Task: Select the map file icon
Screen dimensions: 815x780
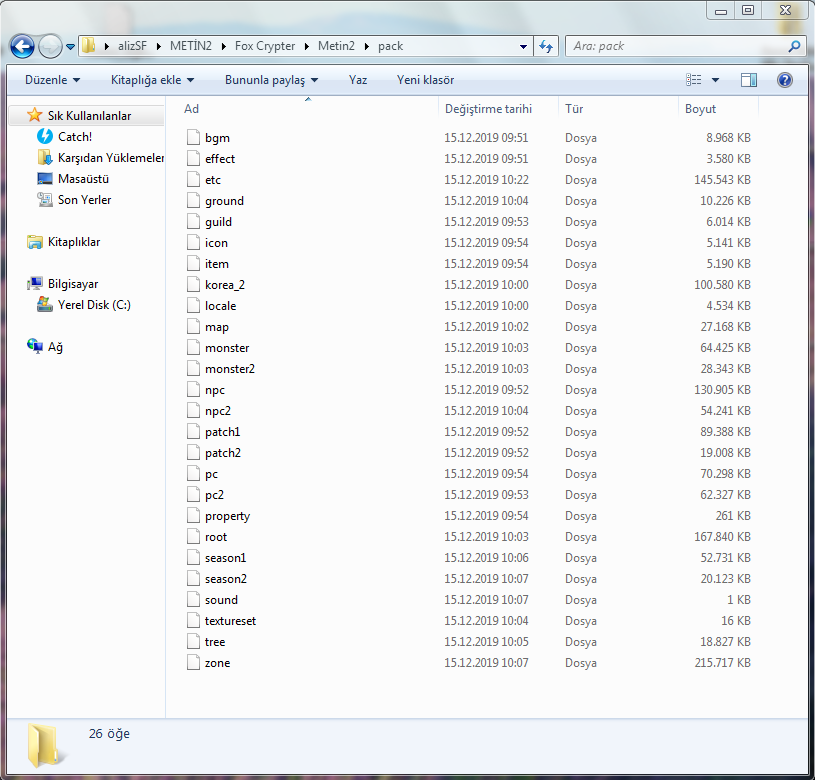Action: 193,327
